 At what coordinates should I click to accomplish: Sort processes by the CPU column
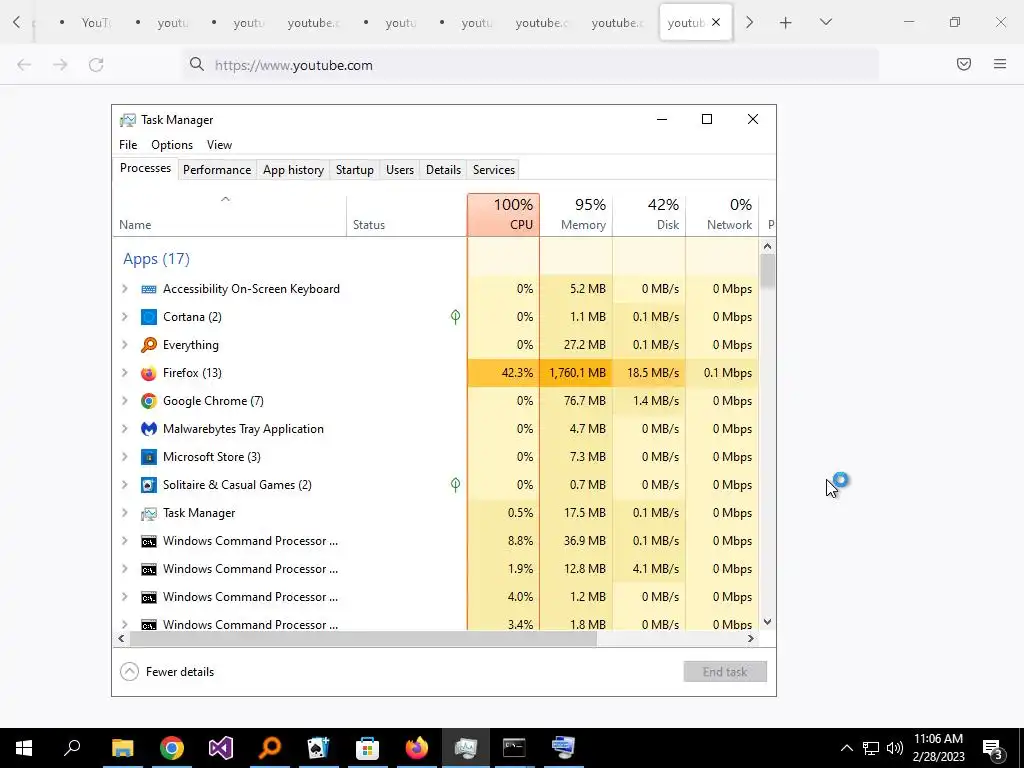(504, 215)
